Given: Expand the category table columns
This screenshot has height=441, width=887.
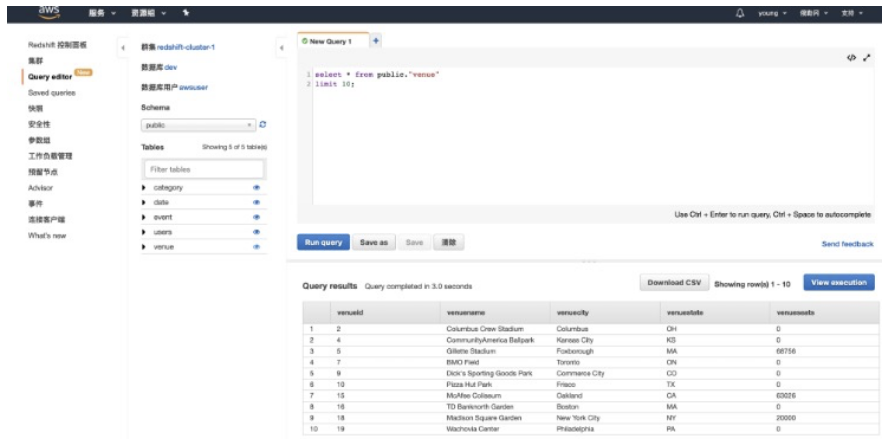Looking at the screenshot, I should point(144,188).
